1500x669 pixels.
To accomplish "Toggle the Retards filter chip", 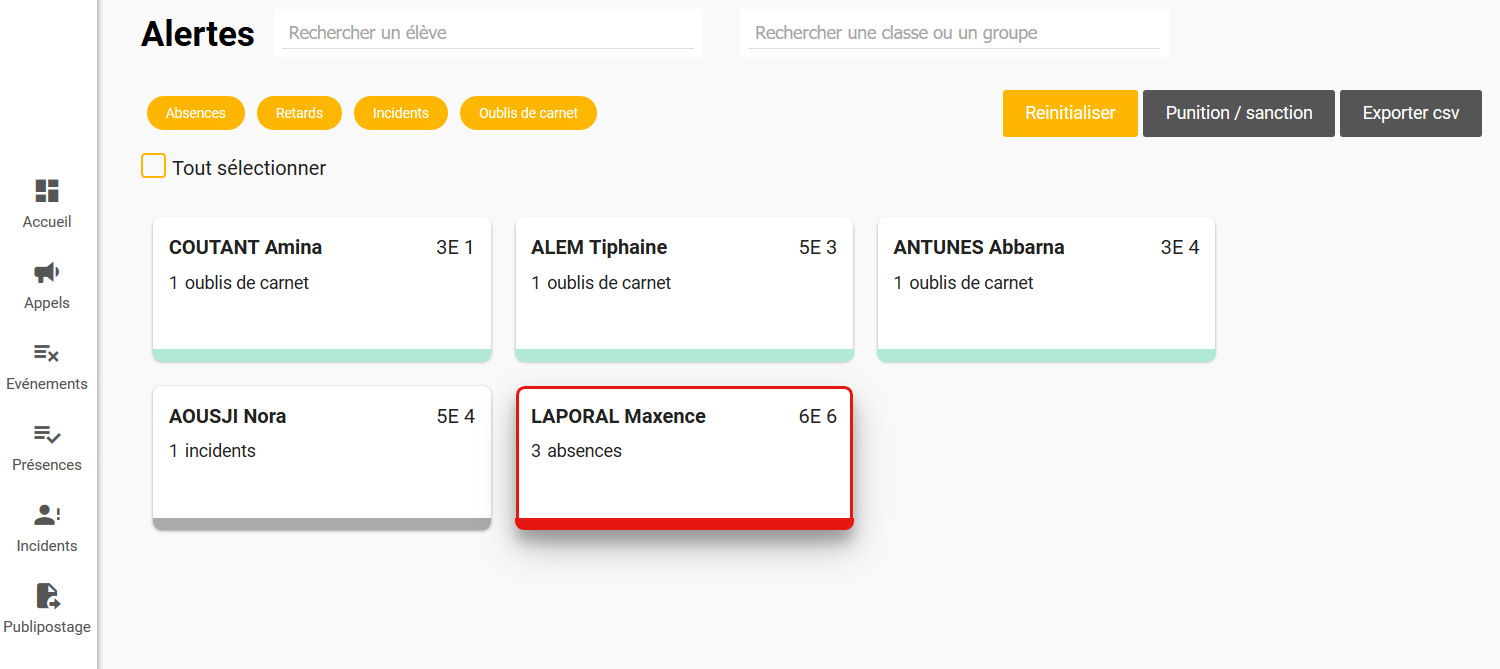I will click(299, 113).
